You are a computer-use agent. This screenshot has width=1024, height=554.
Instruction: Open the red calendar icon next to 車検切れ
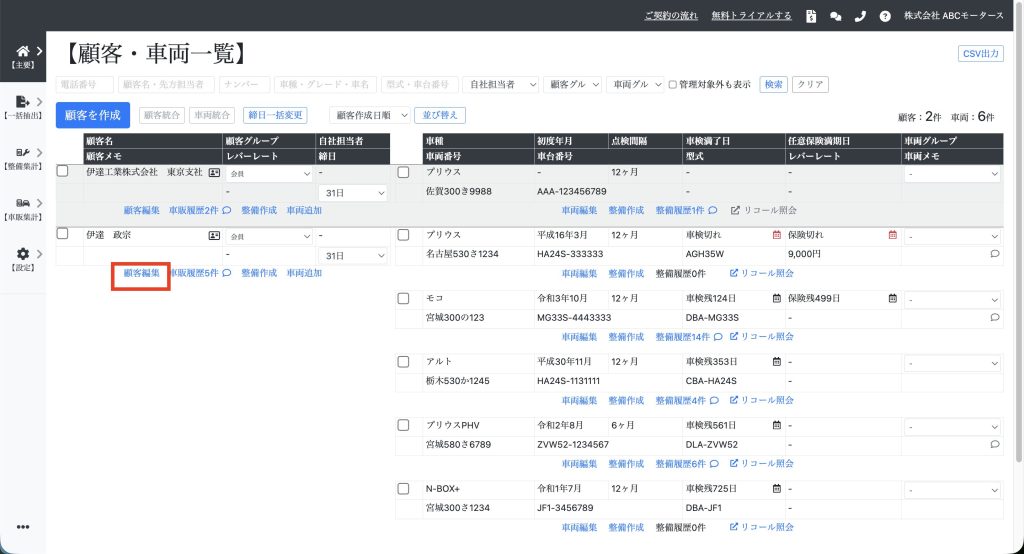point(776,236)
